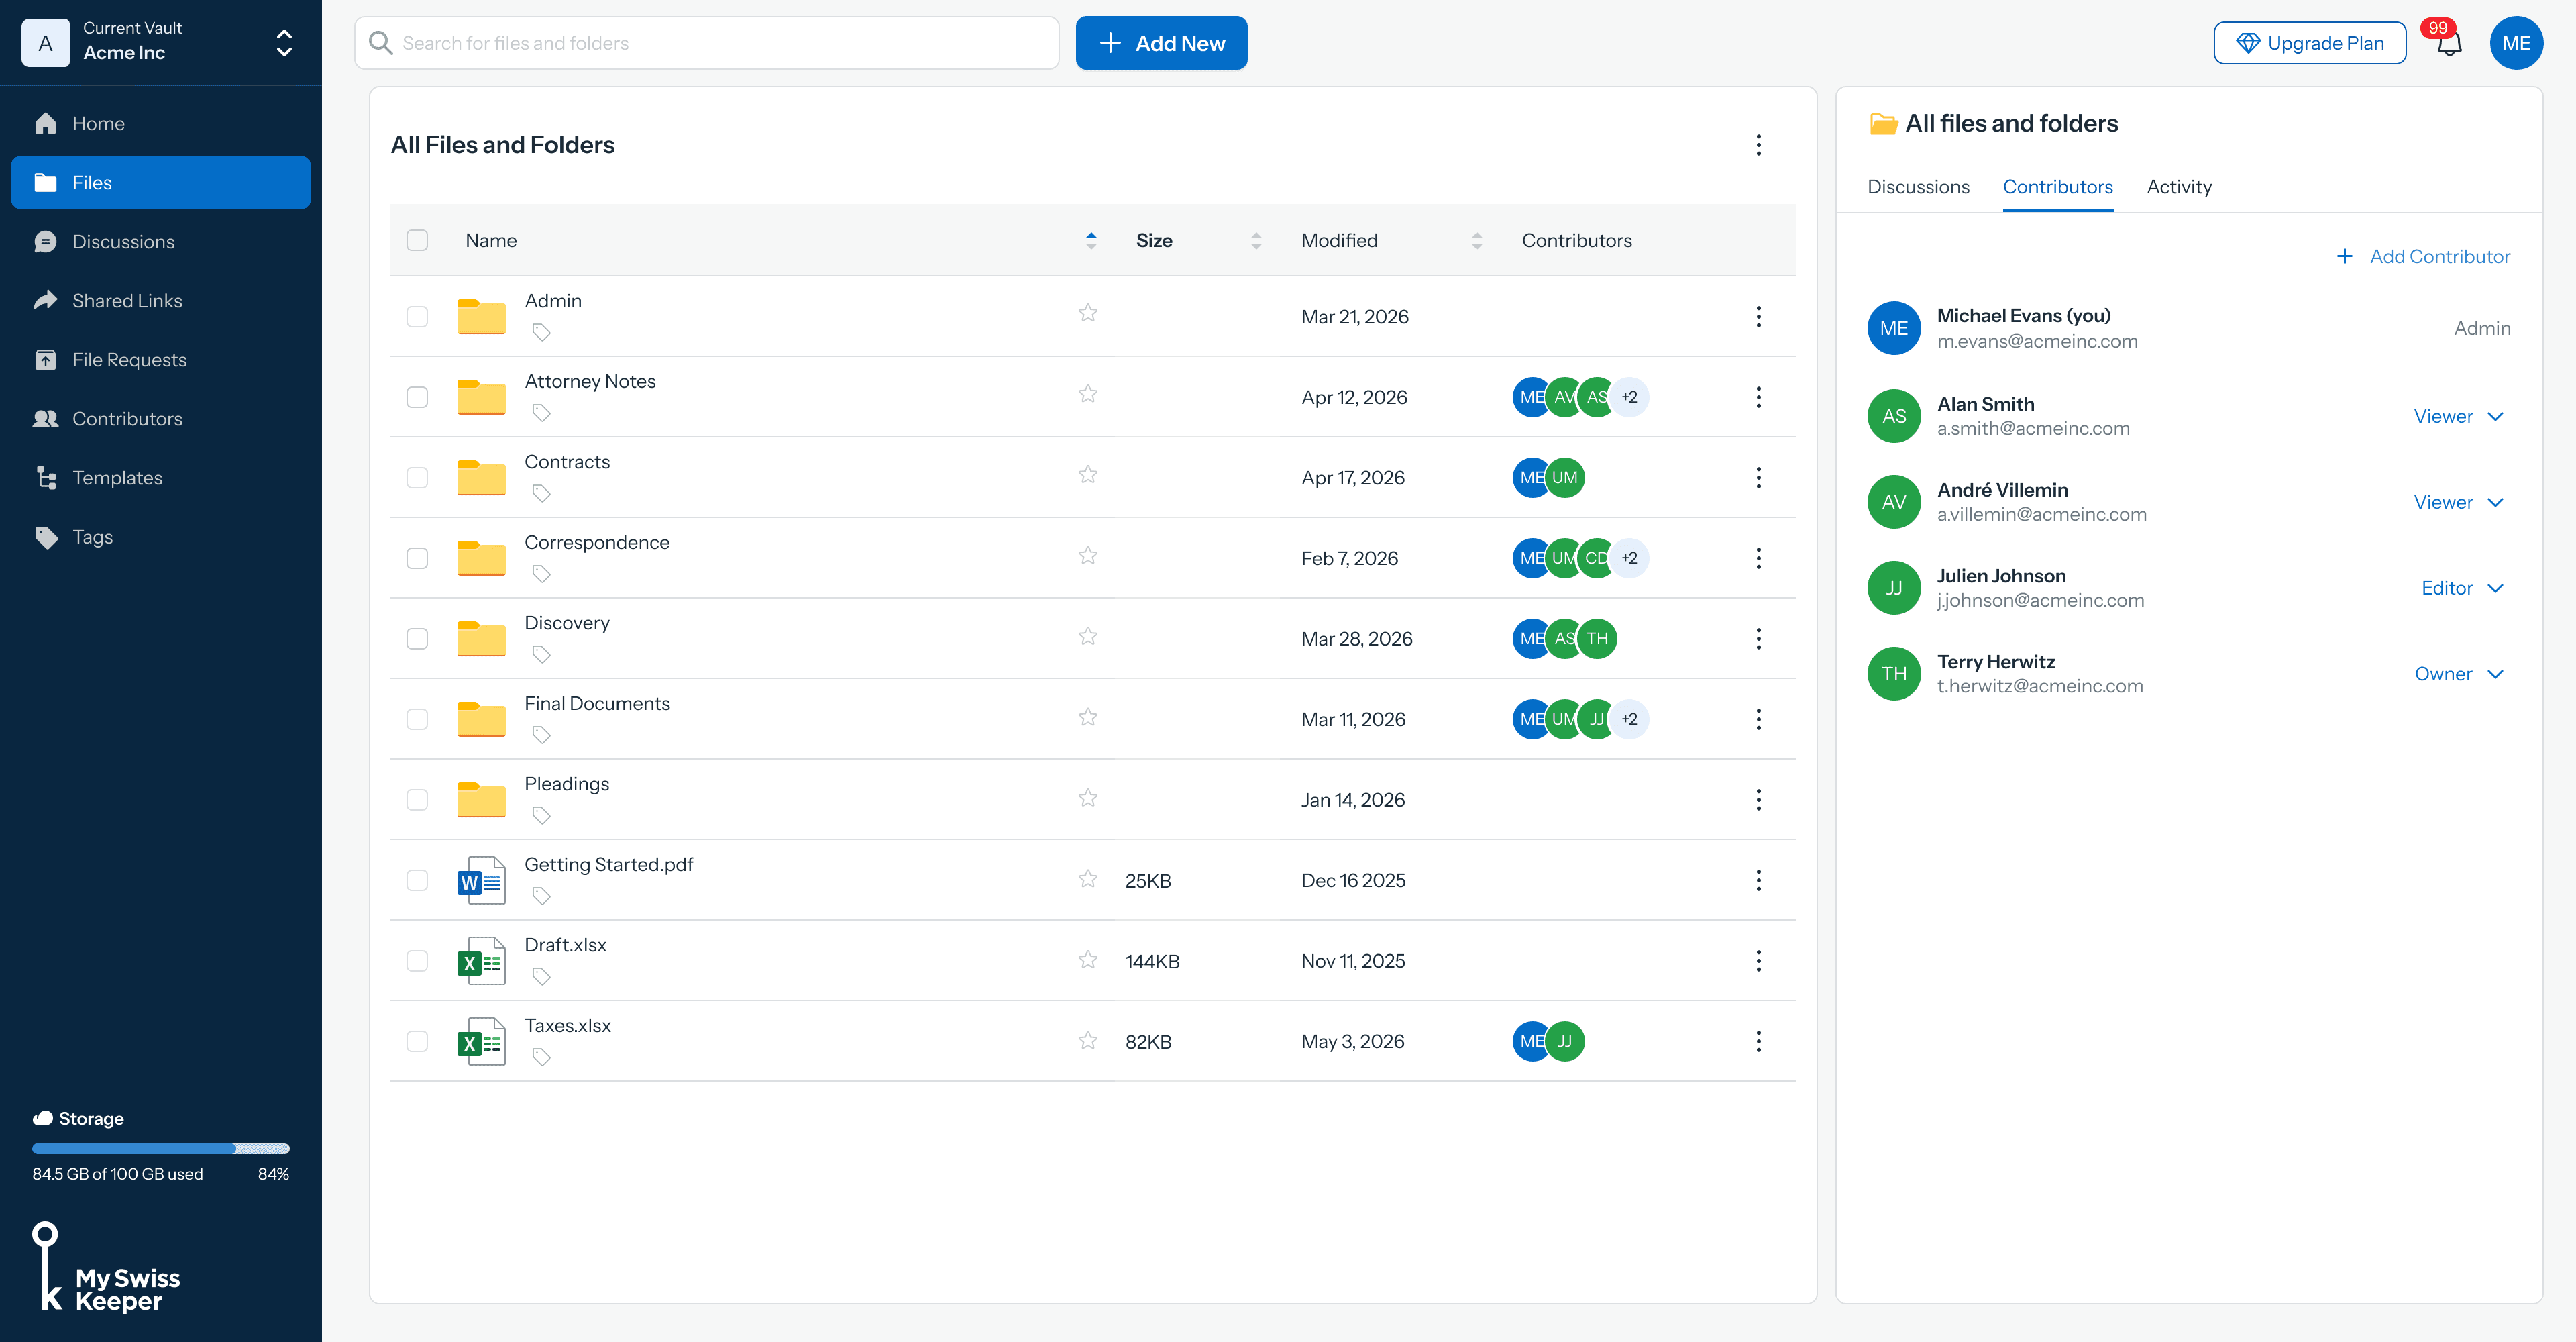Check the Draft.xlsx checkbox

(417, 961)
